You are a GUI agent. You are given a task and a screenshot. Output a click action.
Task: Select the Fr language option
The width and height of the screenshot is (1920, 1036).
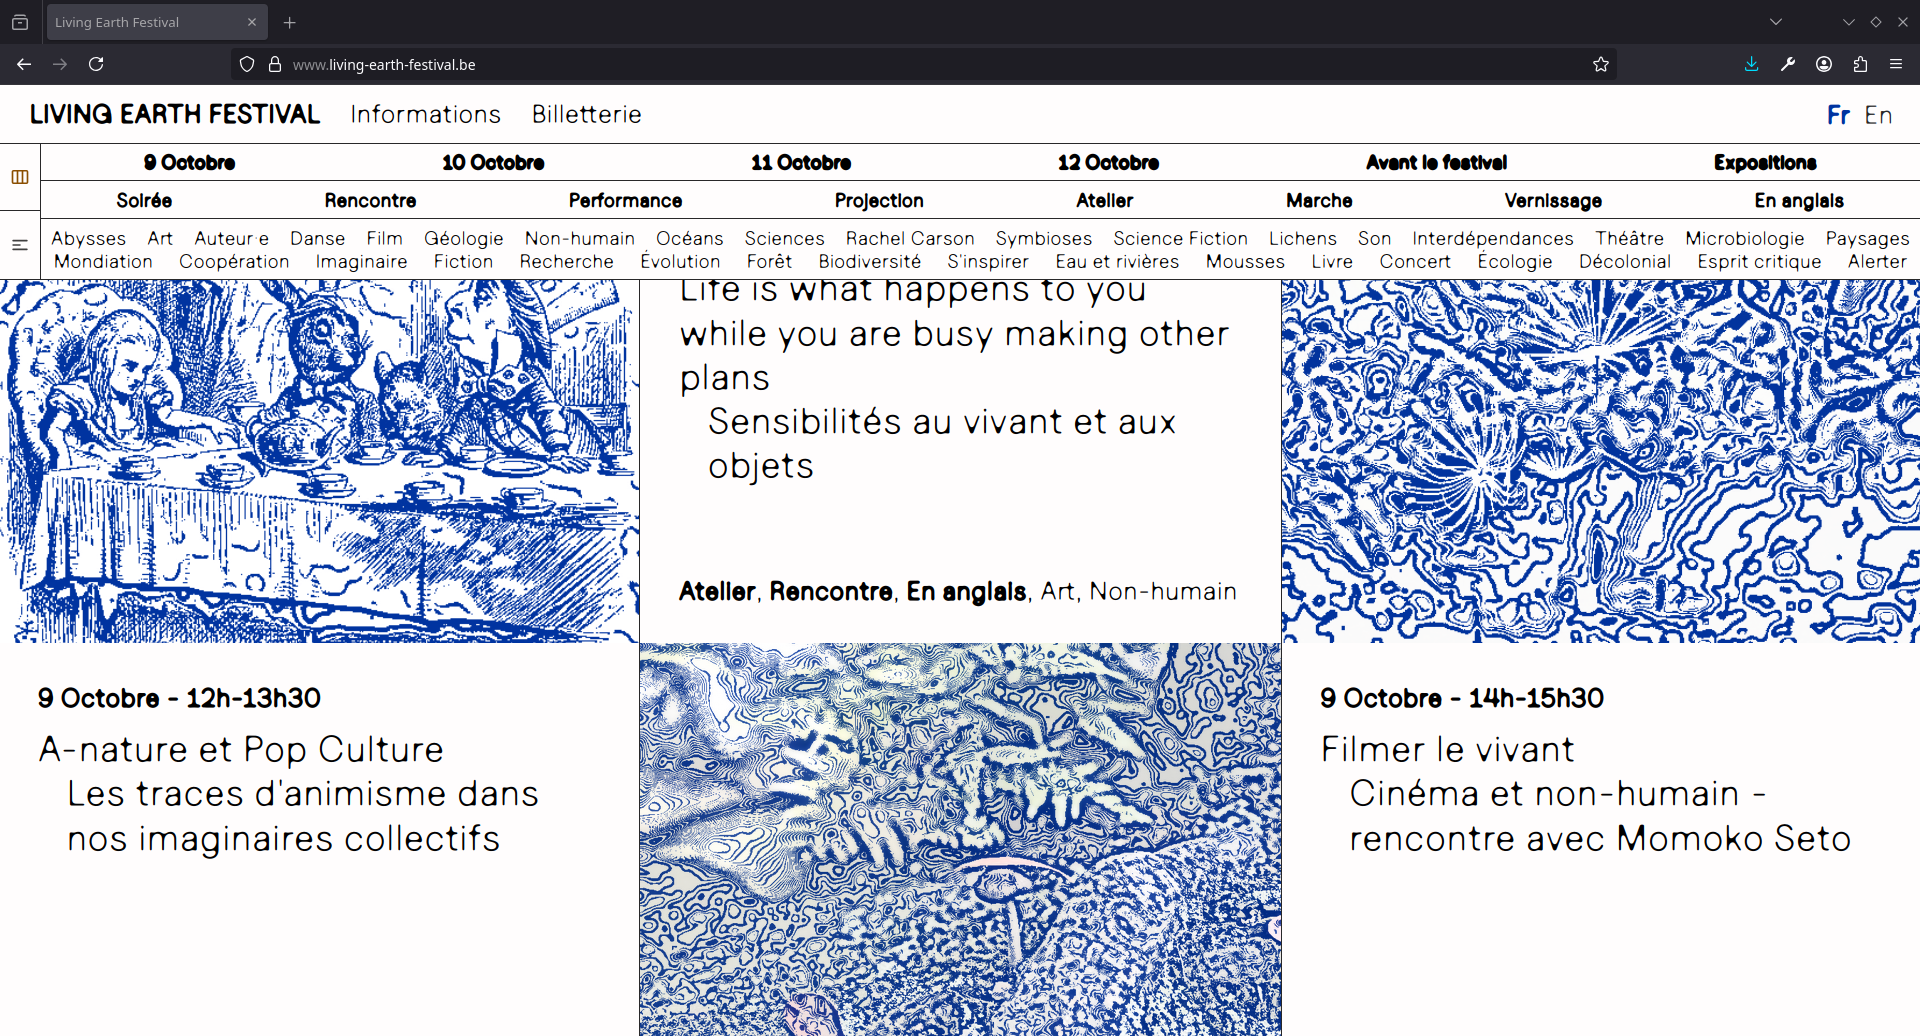[x=1838, y=115]
